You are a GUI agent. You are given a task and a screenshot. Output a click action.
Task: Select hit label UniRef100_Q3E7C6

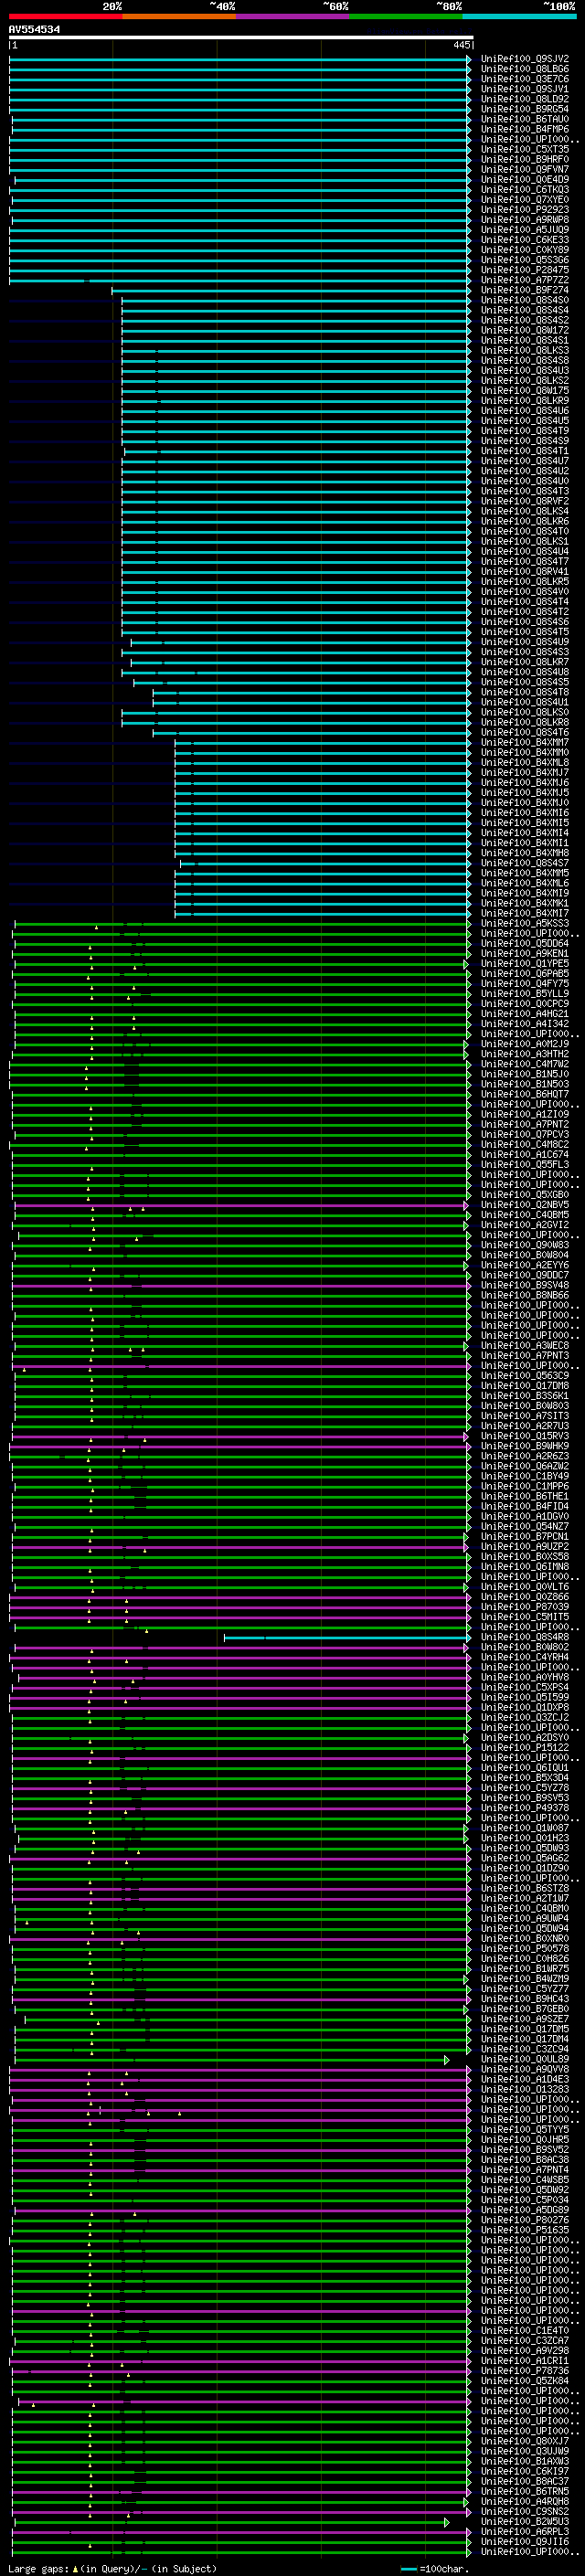point(525,79)
